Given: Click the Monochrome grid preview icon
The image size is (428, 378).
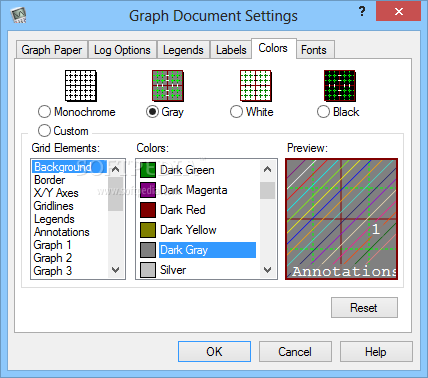Looking at the screenshot, I should click(x=81, y=86).
